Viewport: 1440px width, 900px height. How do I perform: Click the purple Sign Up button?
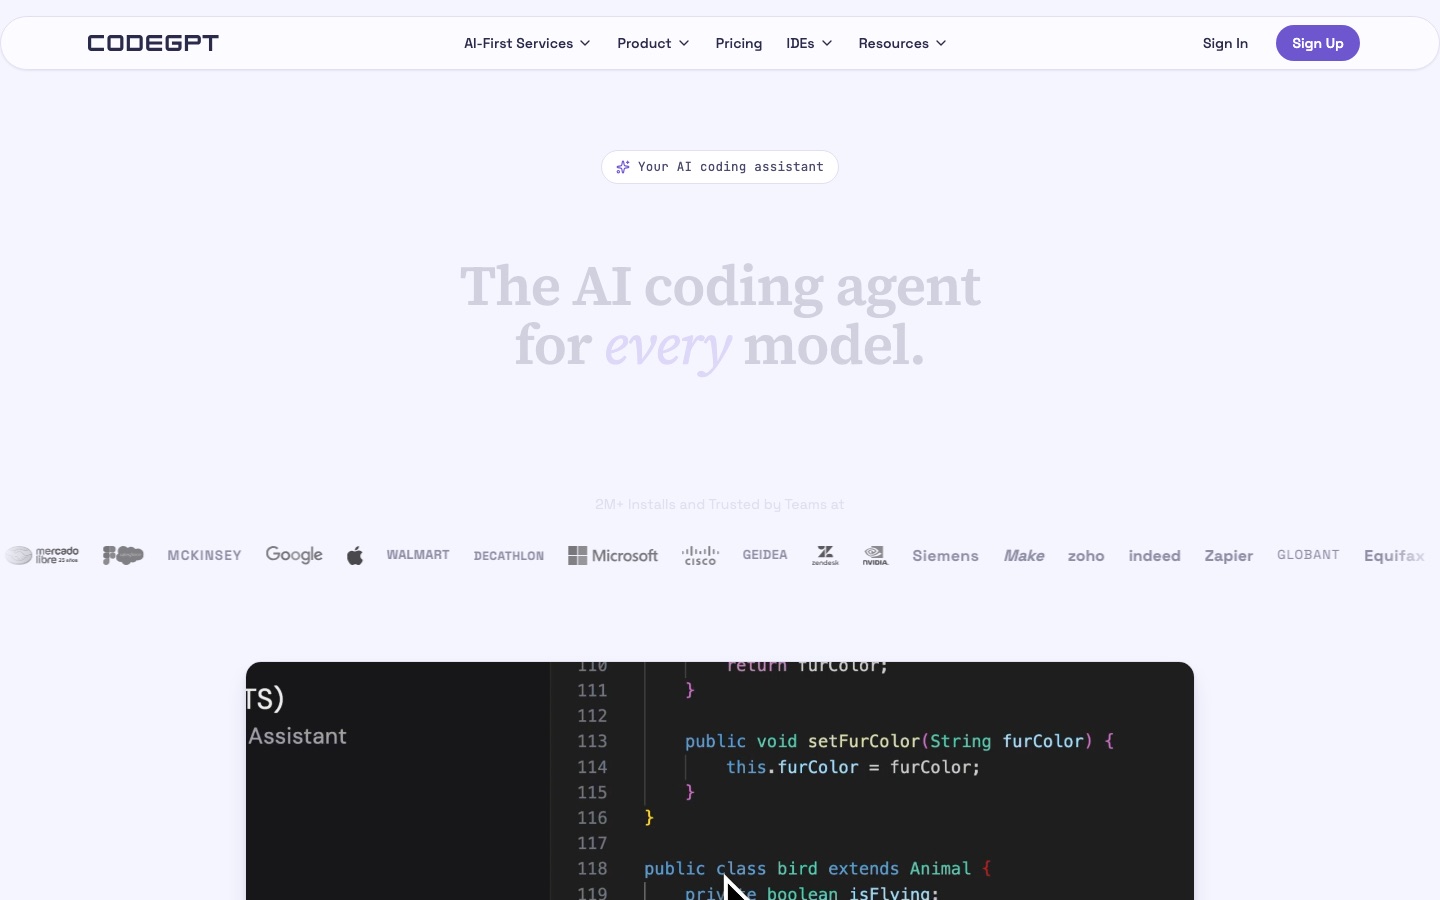click(1317, 43)
